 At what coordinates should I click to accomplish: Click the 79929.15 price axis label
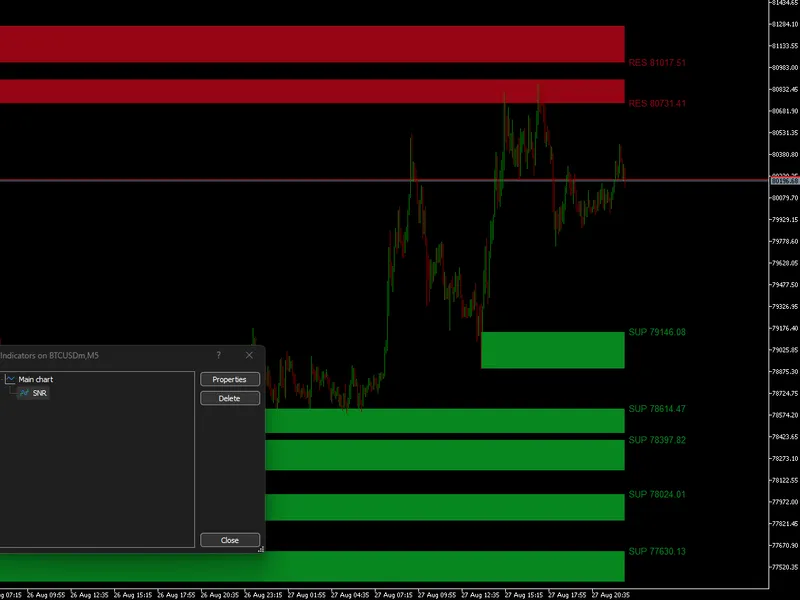785,219
